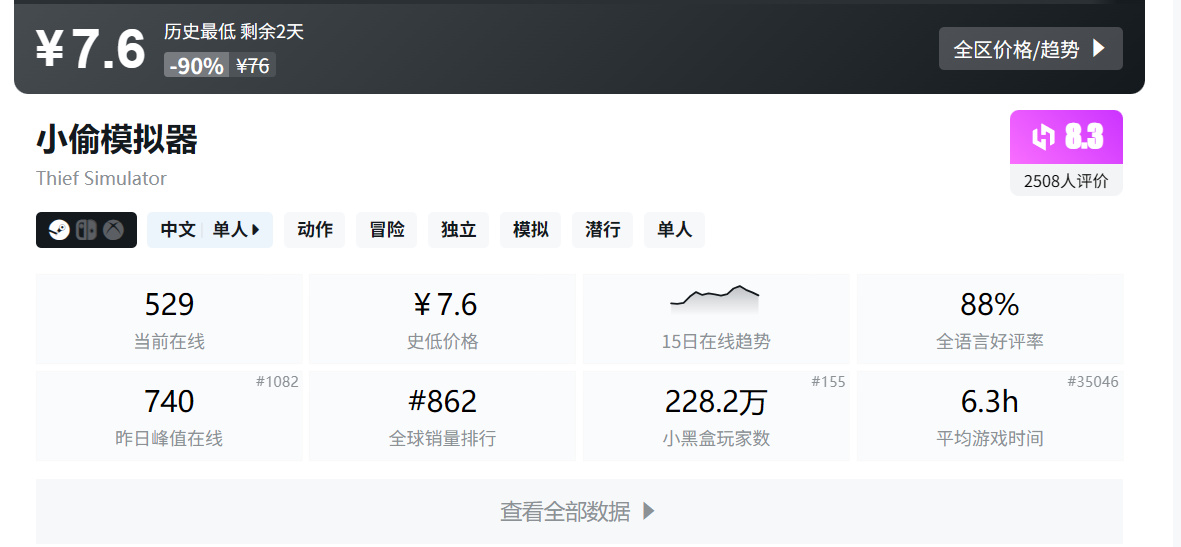Click the 8.3 rating score

pos(1085,137)
